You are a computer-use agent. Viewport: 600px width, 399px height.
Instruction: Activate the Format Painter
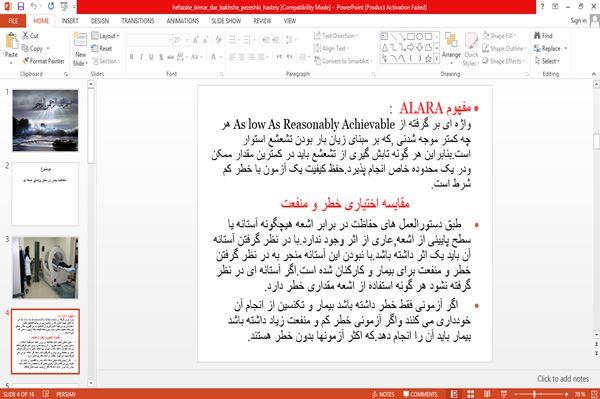click(x=43, y=61)
